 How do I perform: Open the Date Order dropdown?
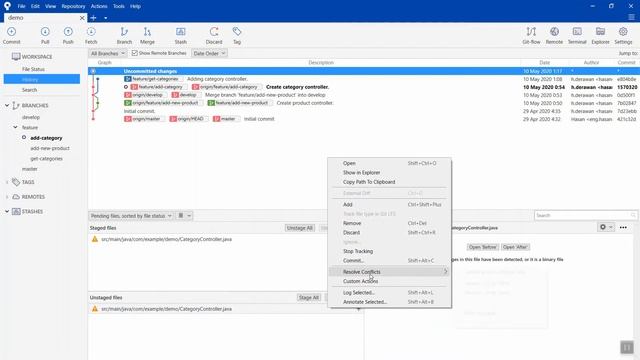pos(209,53)
